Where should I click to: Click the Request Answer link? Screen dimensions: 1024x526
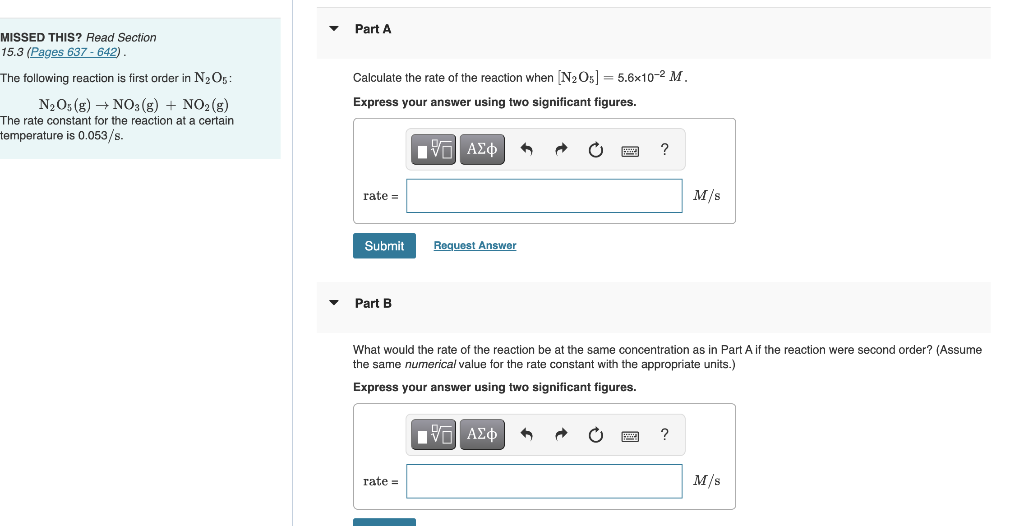tap(475, 246)
